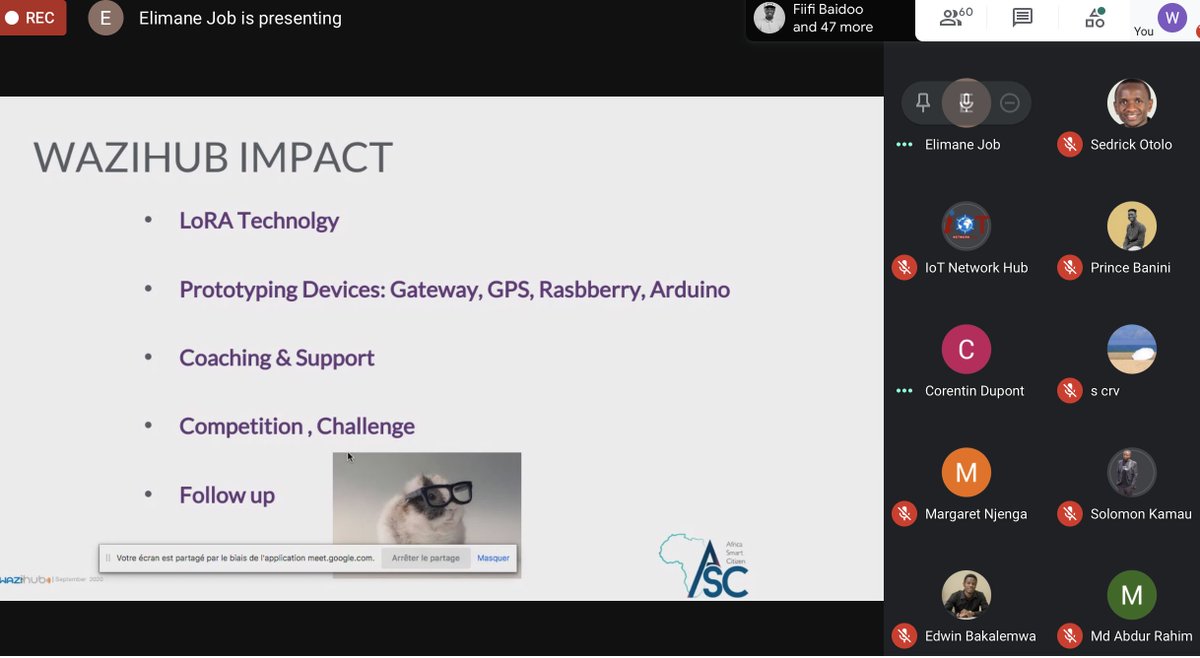Click the 'Follow up' bullet
The height and width of the screenshot is (658, 1200).
tap(227, 495)
